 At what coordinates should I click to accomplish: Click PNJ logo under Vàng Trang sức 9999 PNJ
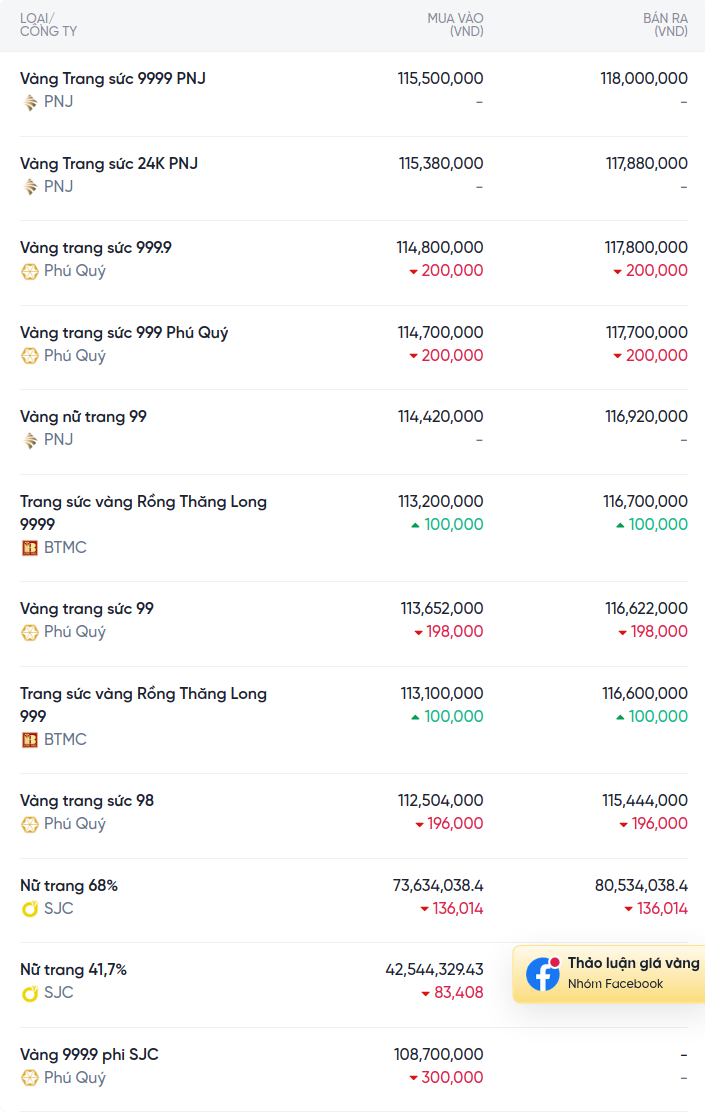pos(30,102)
